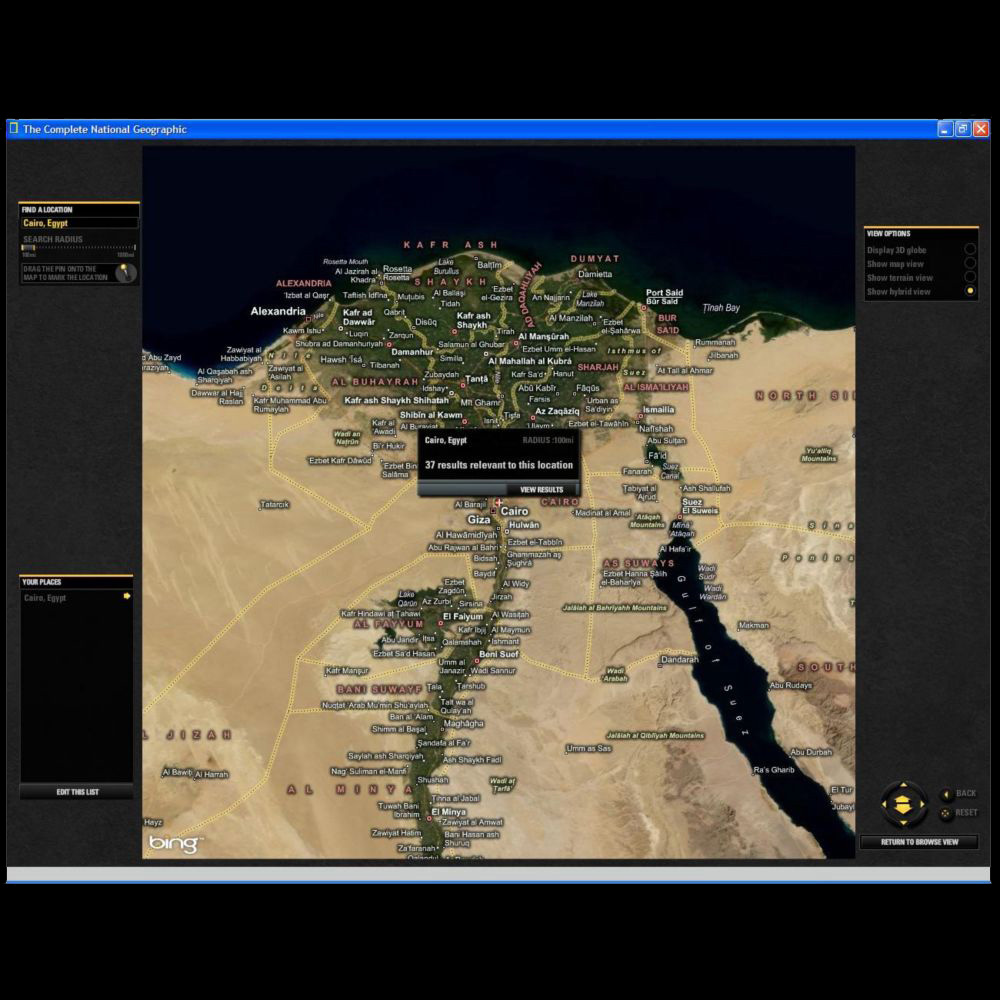Image resolution: width=1000 pixels, height=1000 pixels.
Task: Click the Alexandria label on the map
Action: (x=278, y=312)
